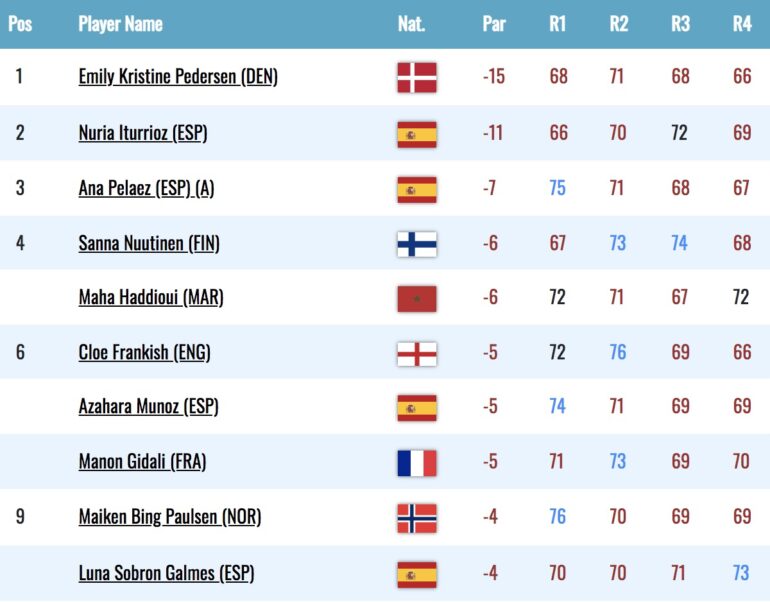Click the Par column header
Viewport: 770px width, 602px height.
tap(494, 24)
